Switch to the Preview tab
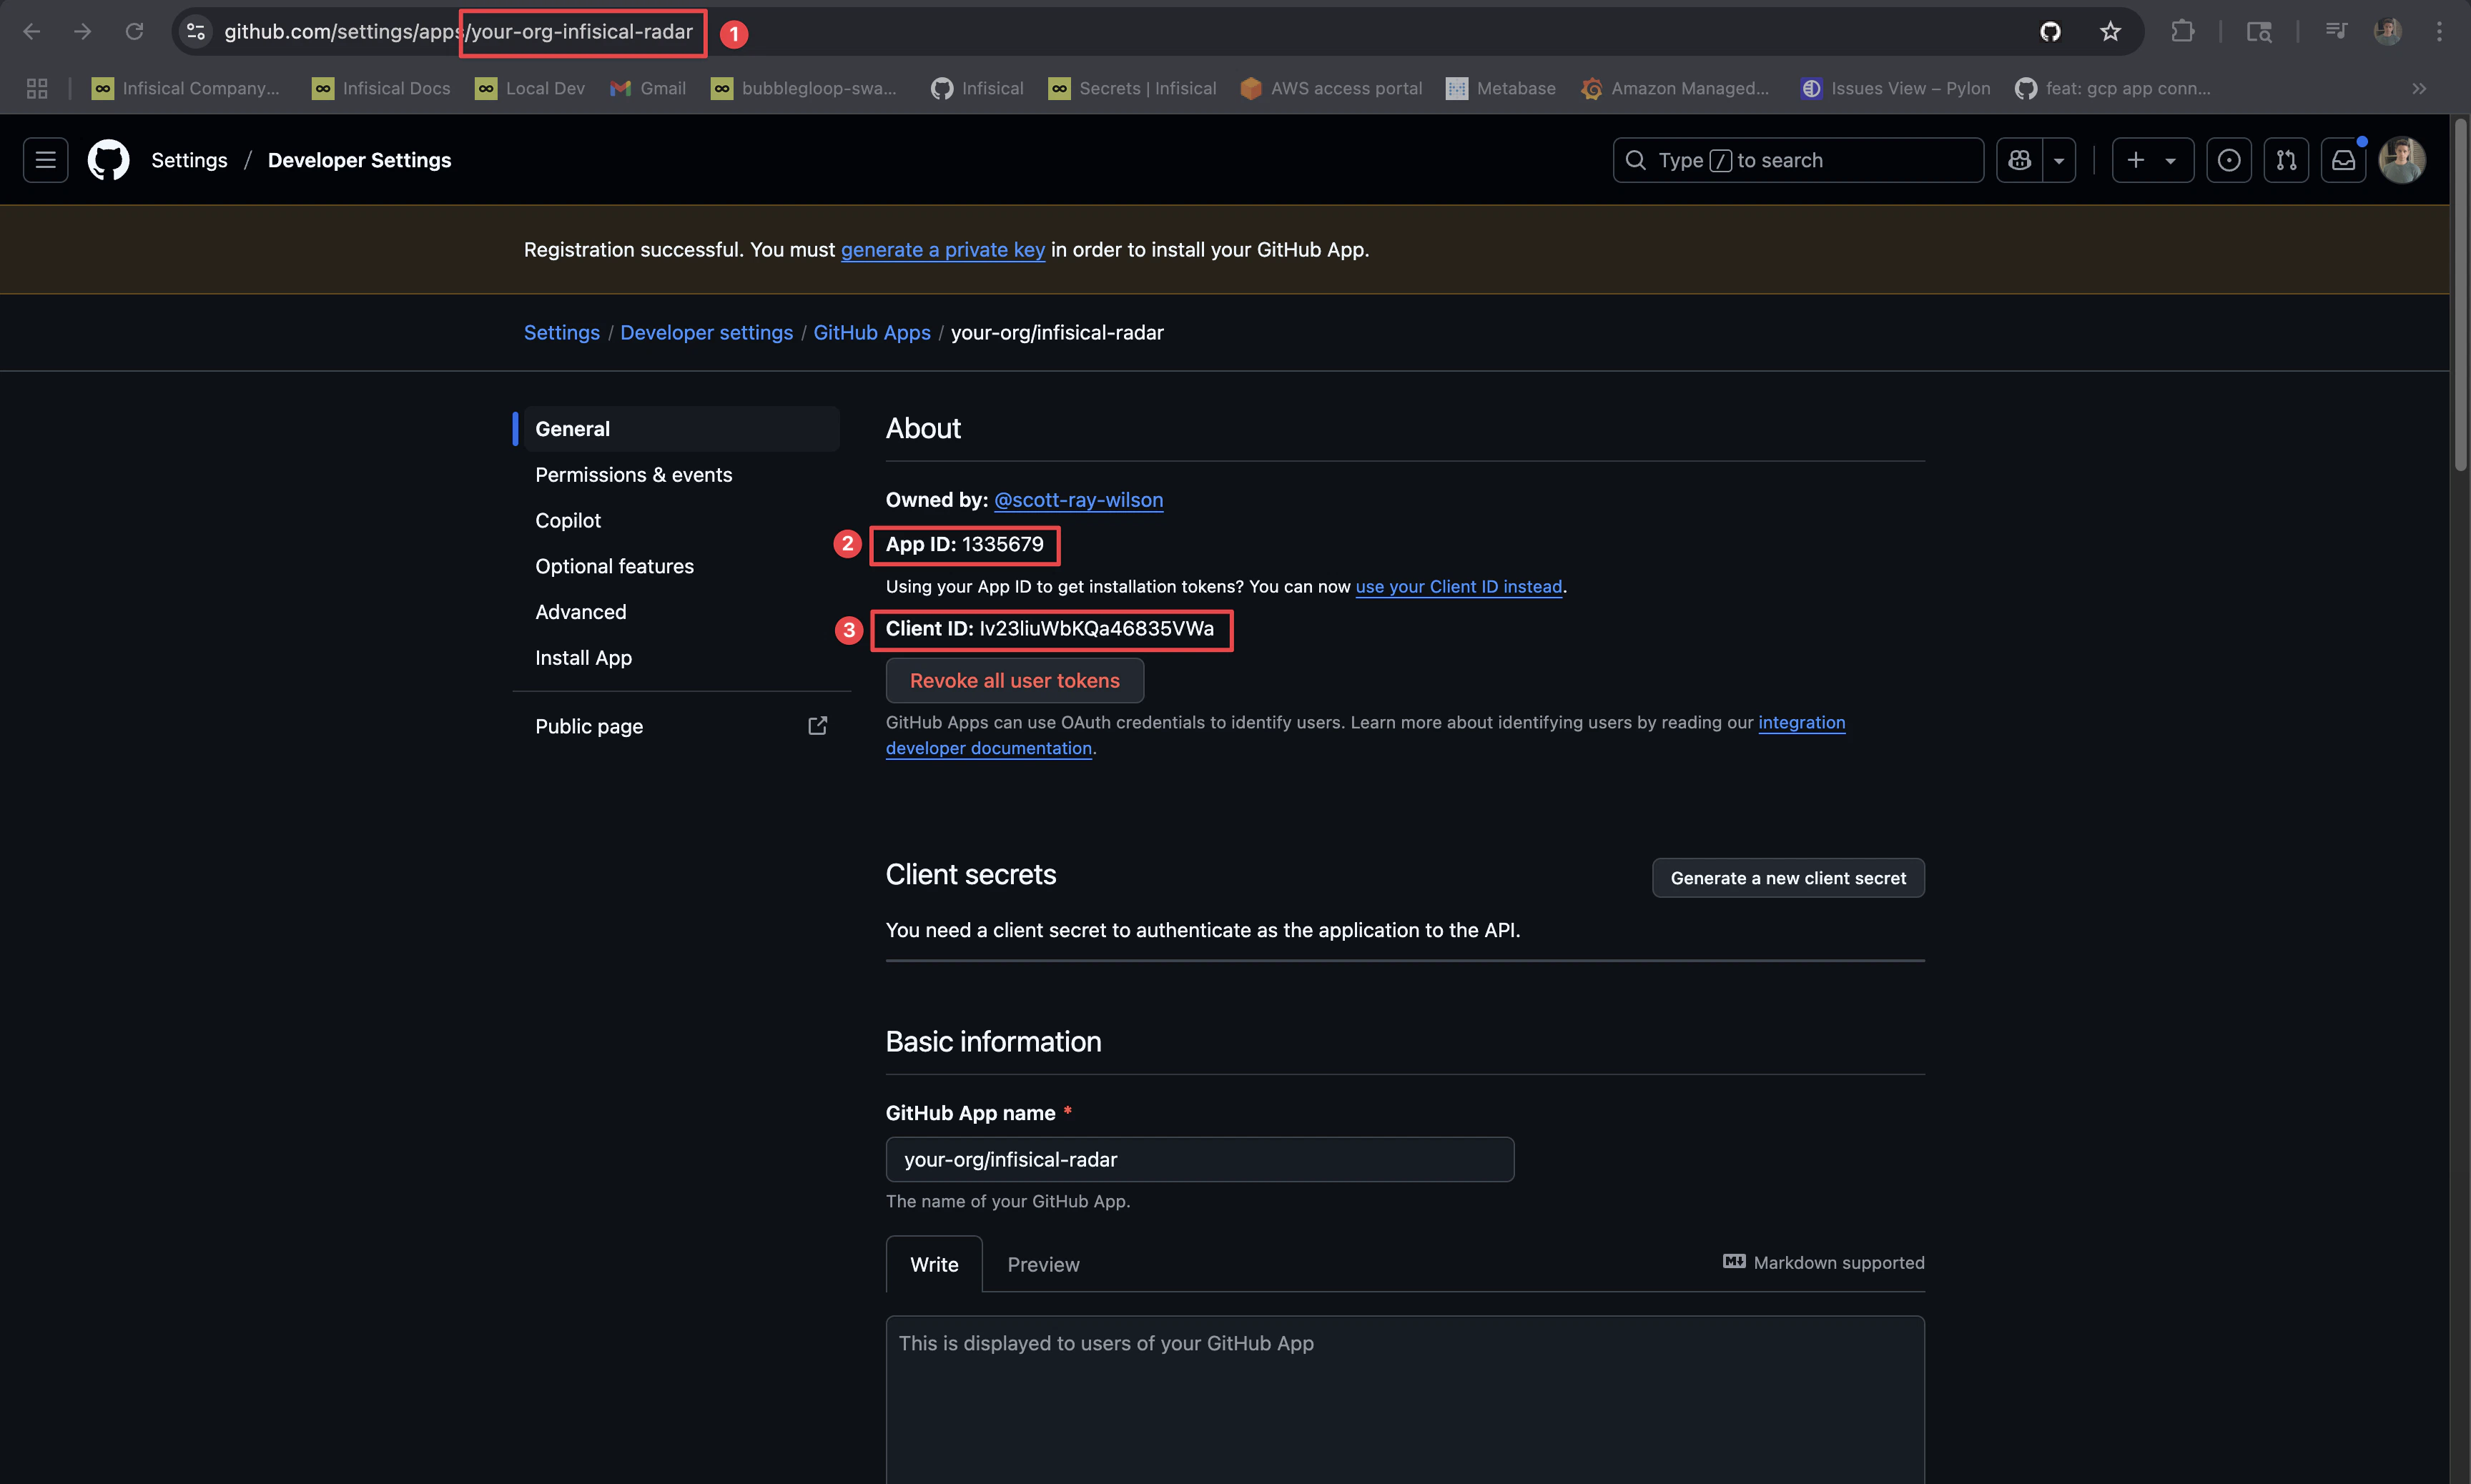The width and height of the screenshot is (2471, 1484). [x=1043, y=1265]
